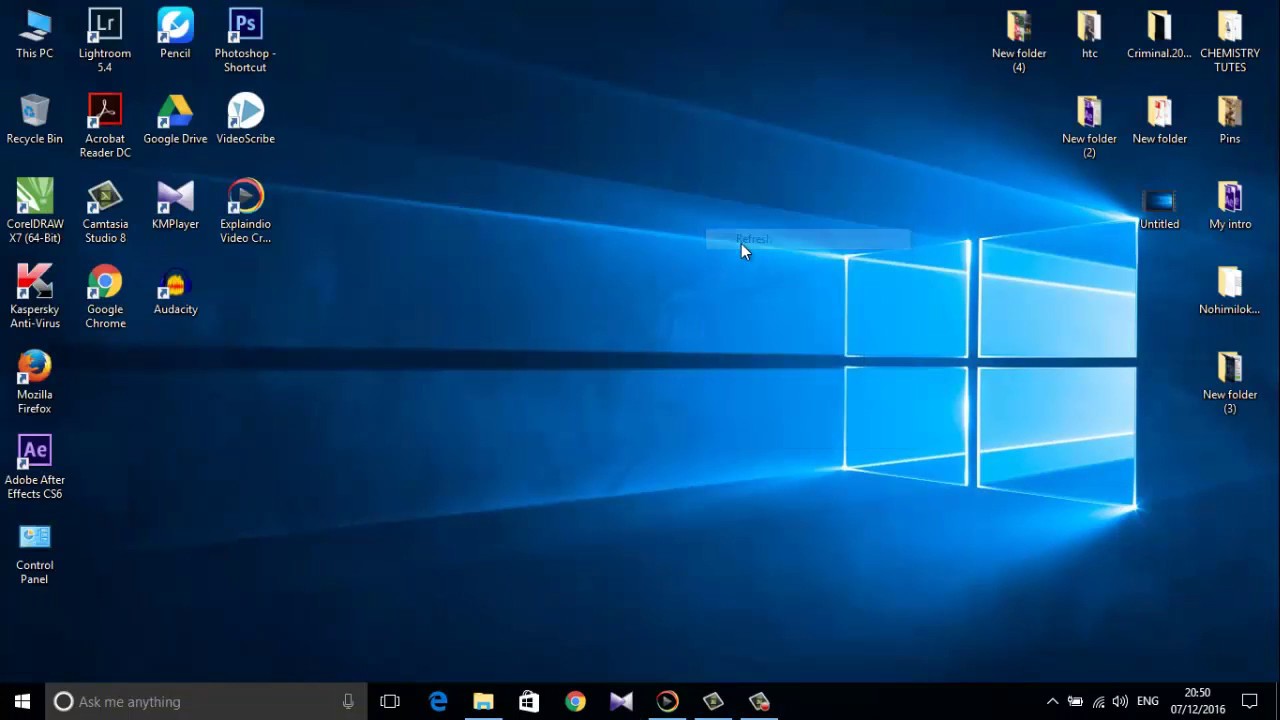The image size is (1280, 720).
Task: Select the Kaspersky Anti-Virus icon
Action: [x=34, y=296]
